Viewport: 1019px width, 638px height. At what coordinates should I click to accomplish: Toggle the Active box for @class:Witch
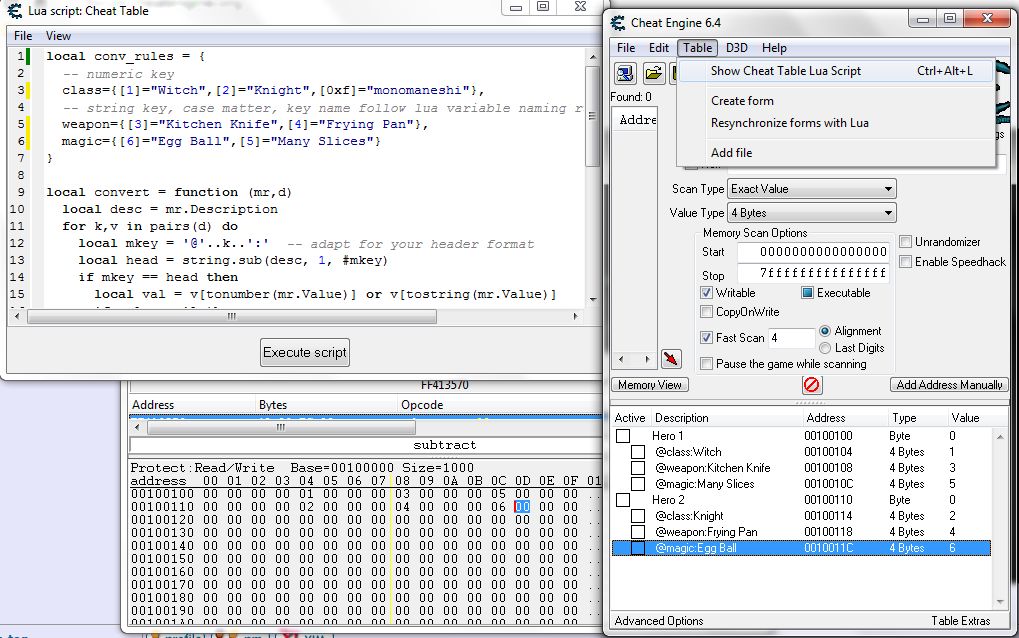638,452
